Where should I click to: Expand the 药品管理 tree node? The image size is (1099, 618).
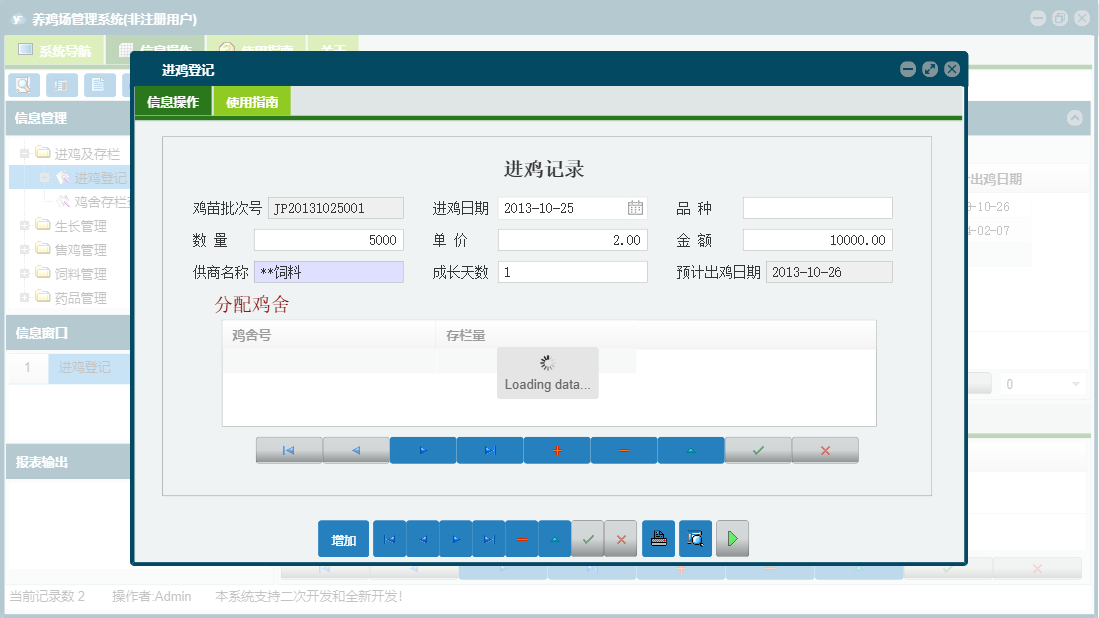pos(23,297)
